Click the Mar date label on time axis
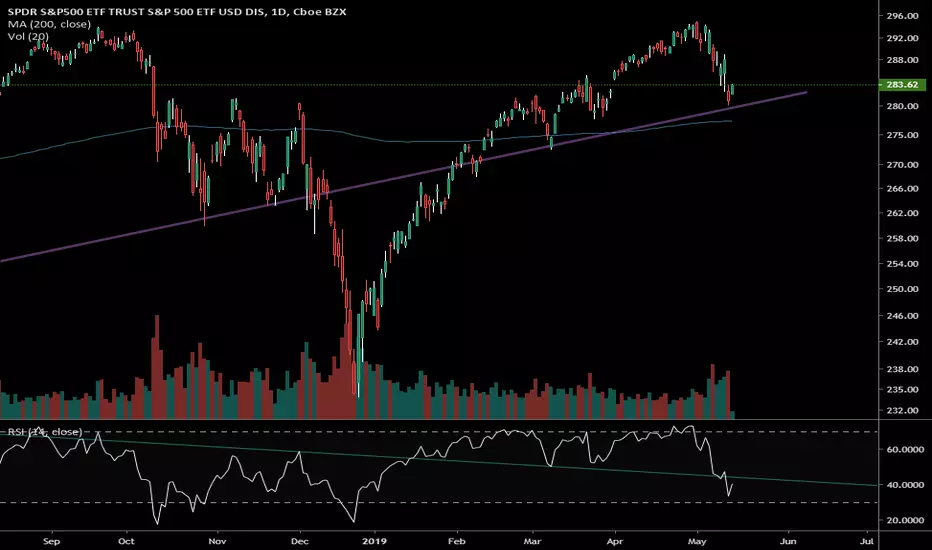932x550 pixels. [532, 541]
